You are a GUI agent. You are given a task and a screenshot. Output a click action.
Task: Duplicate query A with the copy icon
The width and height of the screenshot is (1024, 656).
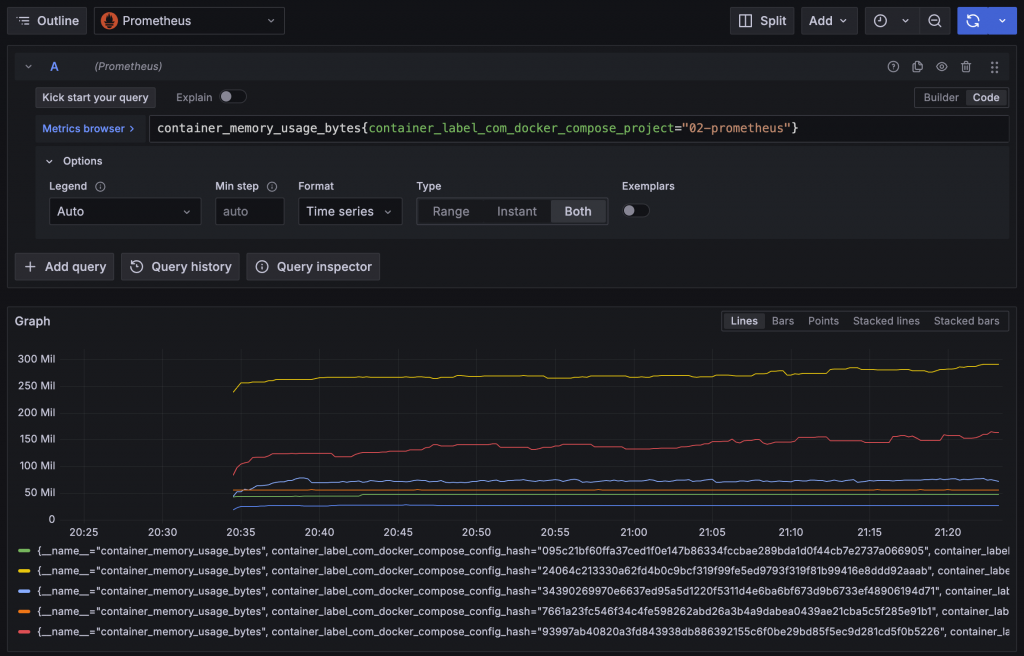918,67
